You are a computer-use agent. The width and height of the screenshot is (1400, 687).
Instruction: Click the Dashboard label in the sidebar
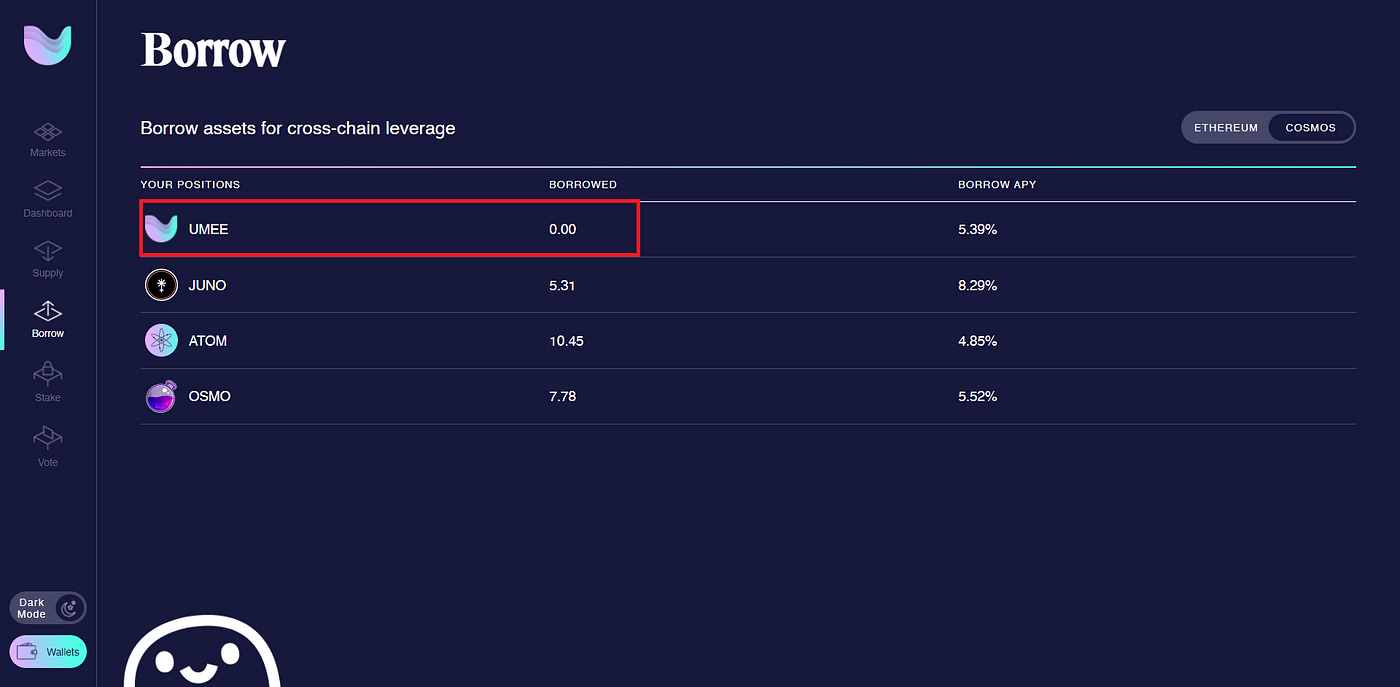(48, 213)
